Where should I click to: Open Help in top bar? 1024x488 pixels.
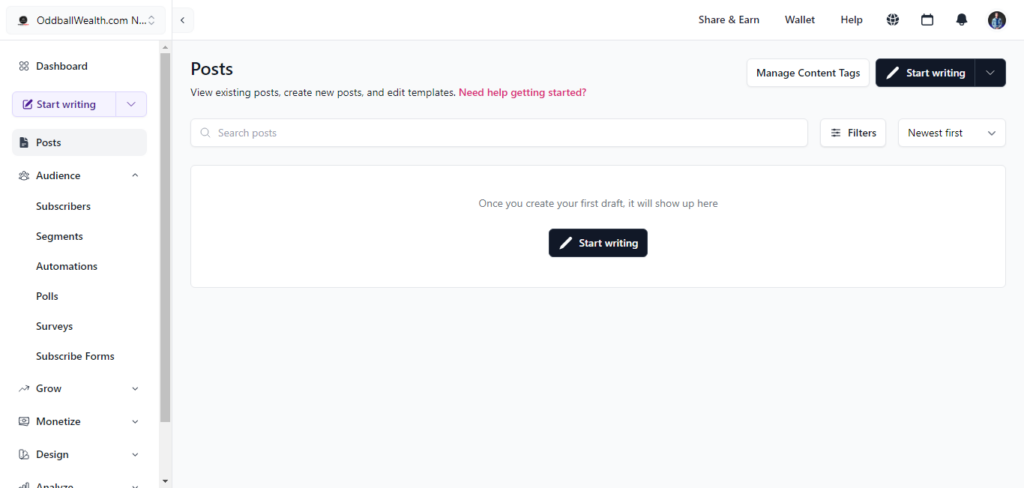[x=852, y=20]
